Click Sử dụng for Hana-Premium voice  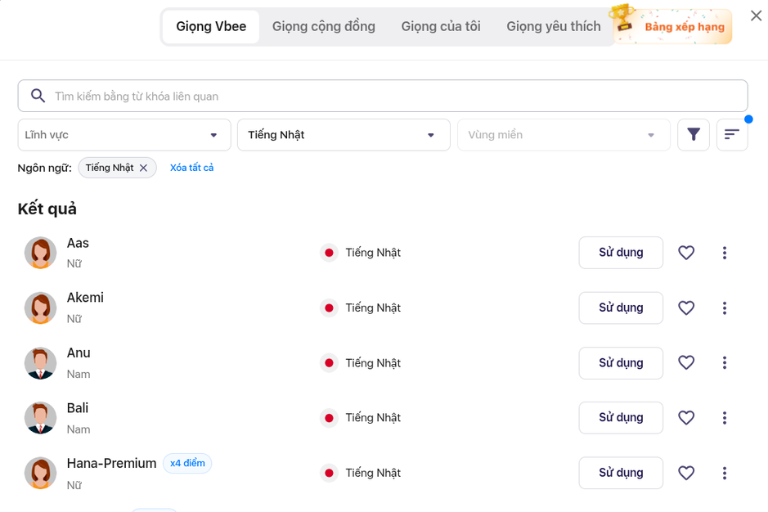pyautogui.click(x=621, y=473)
